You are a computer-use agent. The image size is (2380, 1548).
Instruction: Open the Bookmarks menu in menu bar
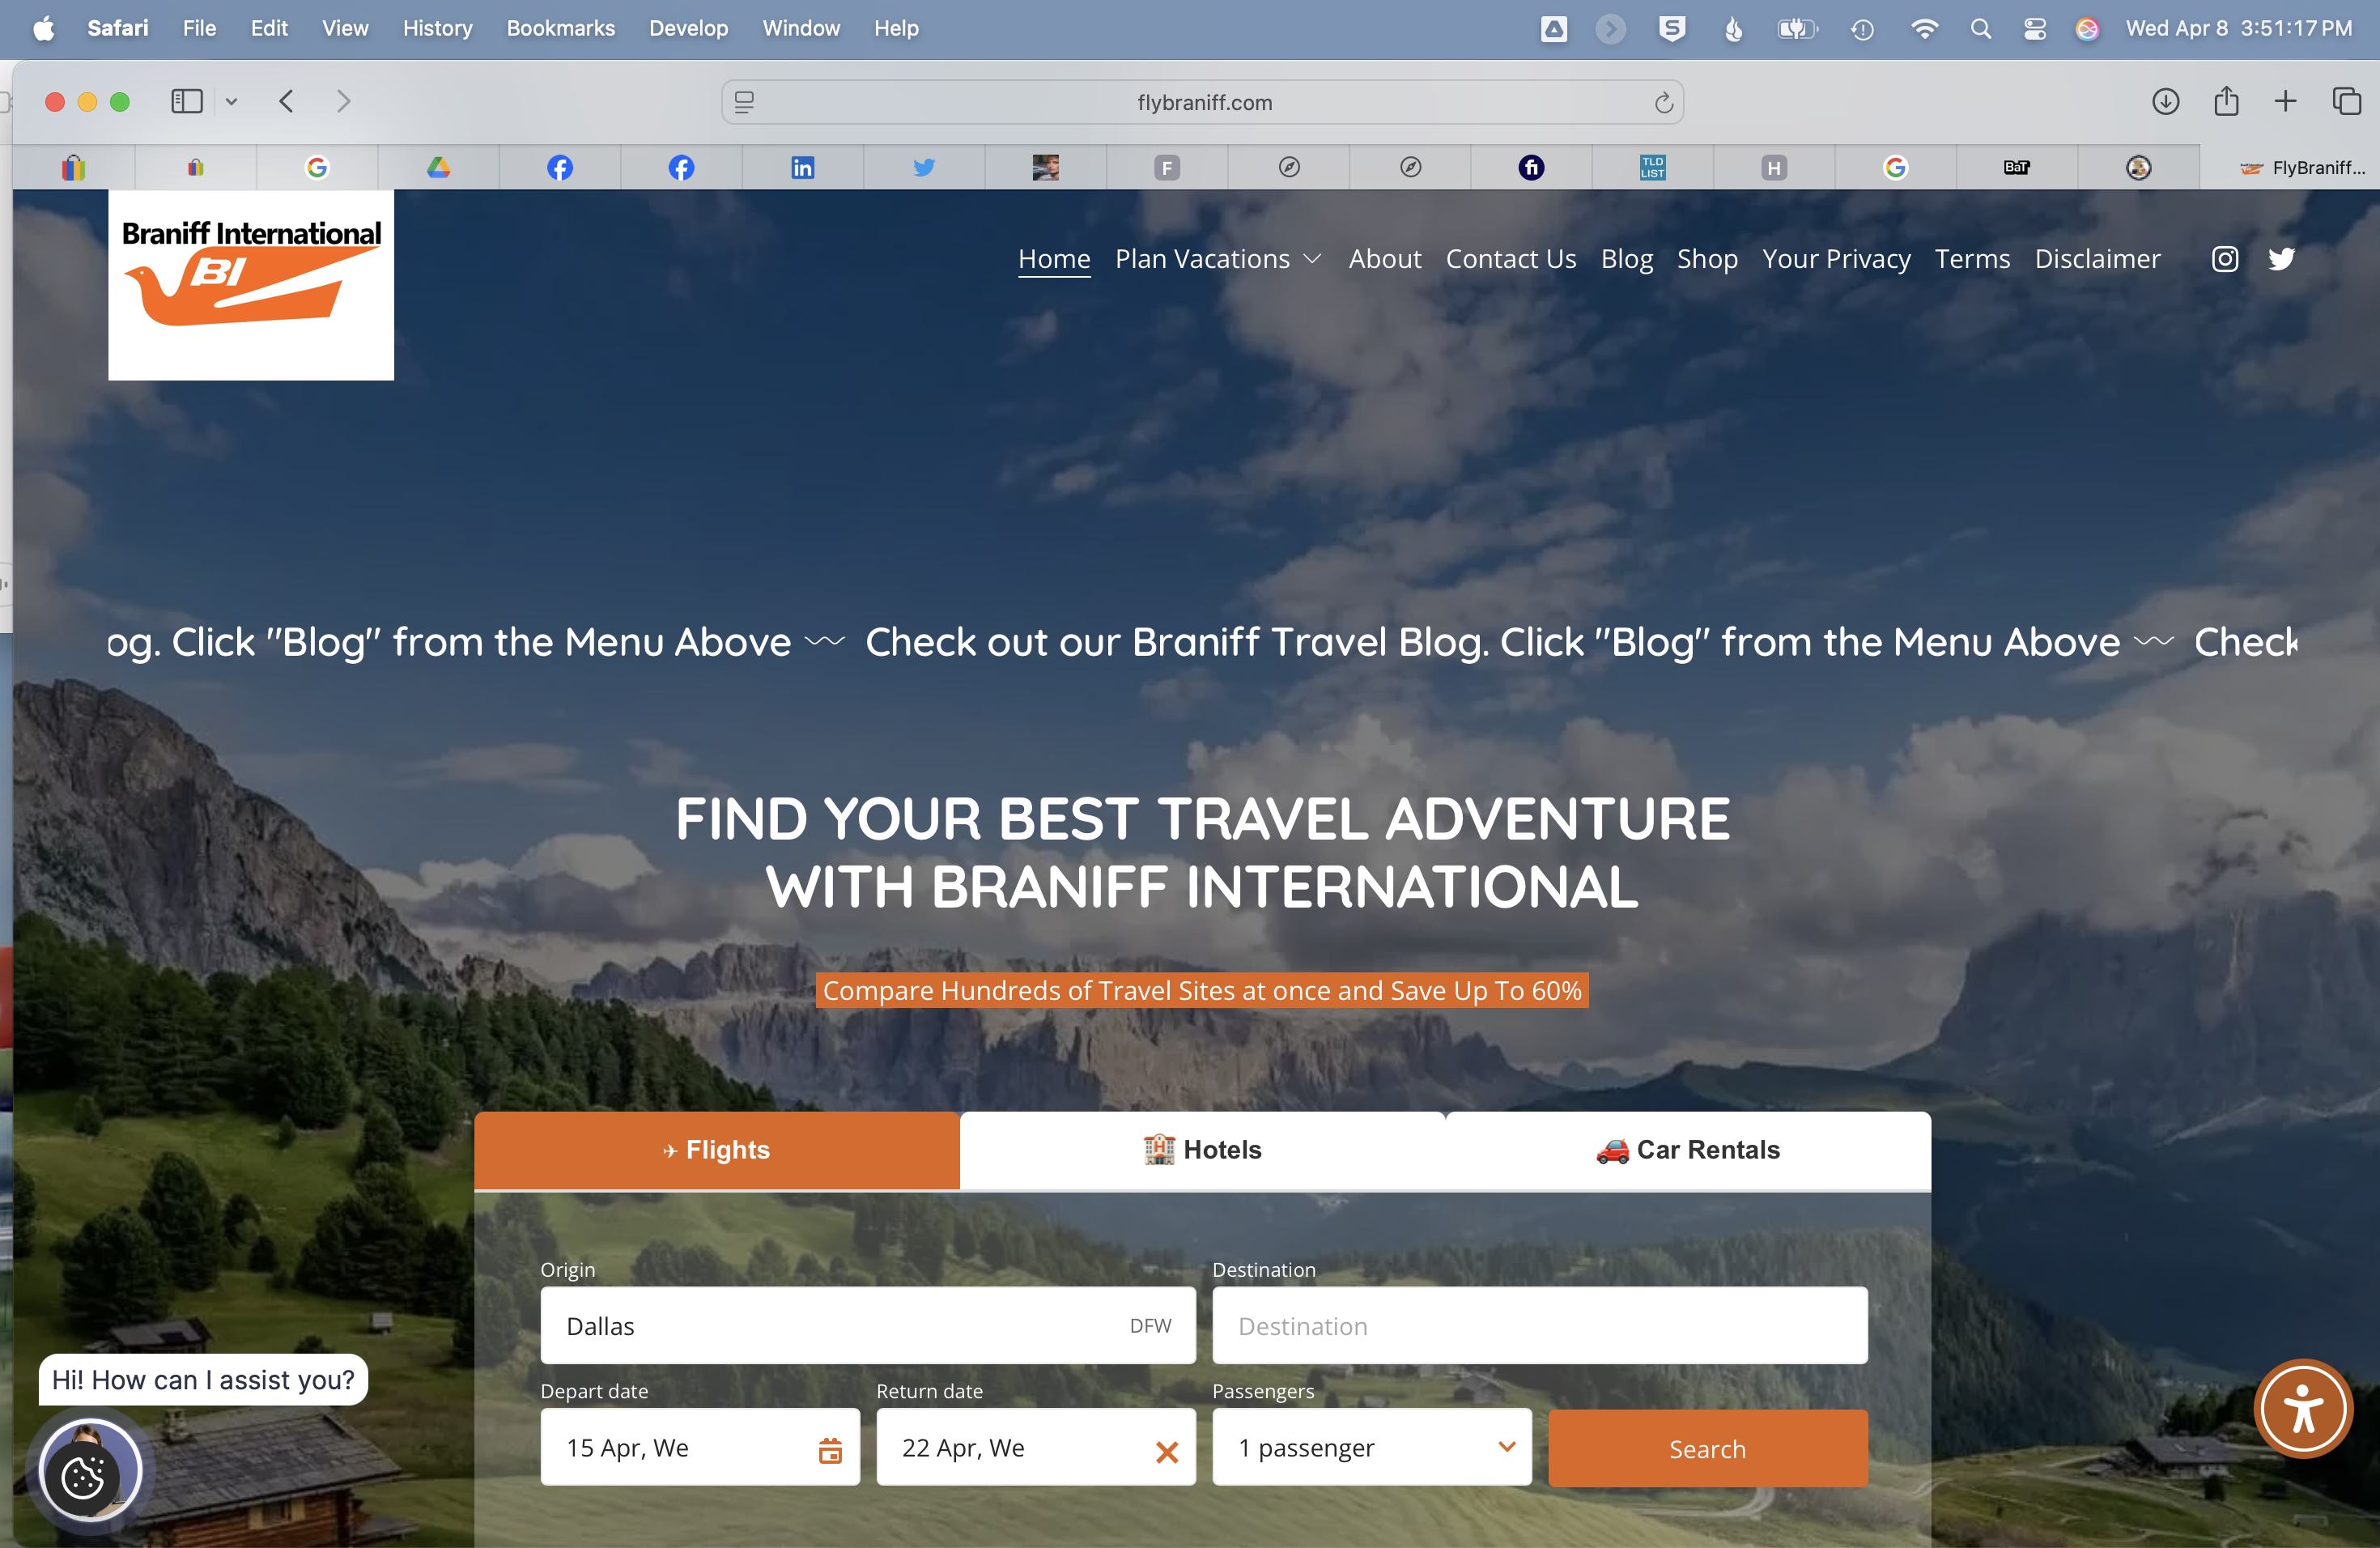pyautogui.click(x=560, y=29)
